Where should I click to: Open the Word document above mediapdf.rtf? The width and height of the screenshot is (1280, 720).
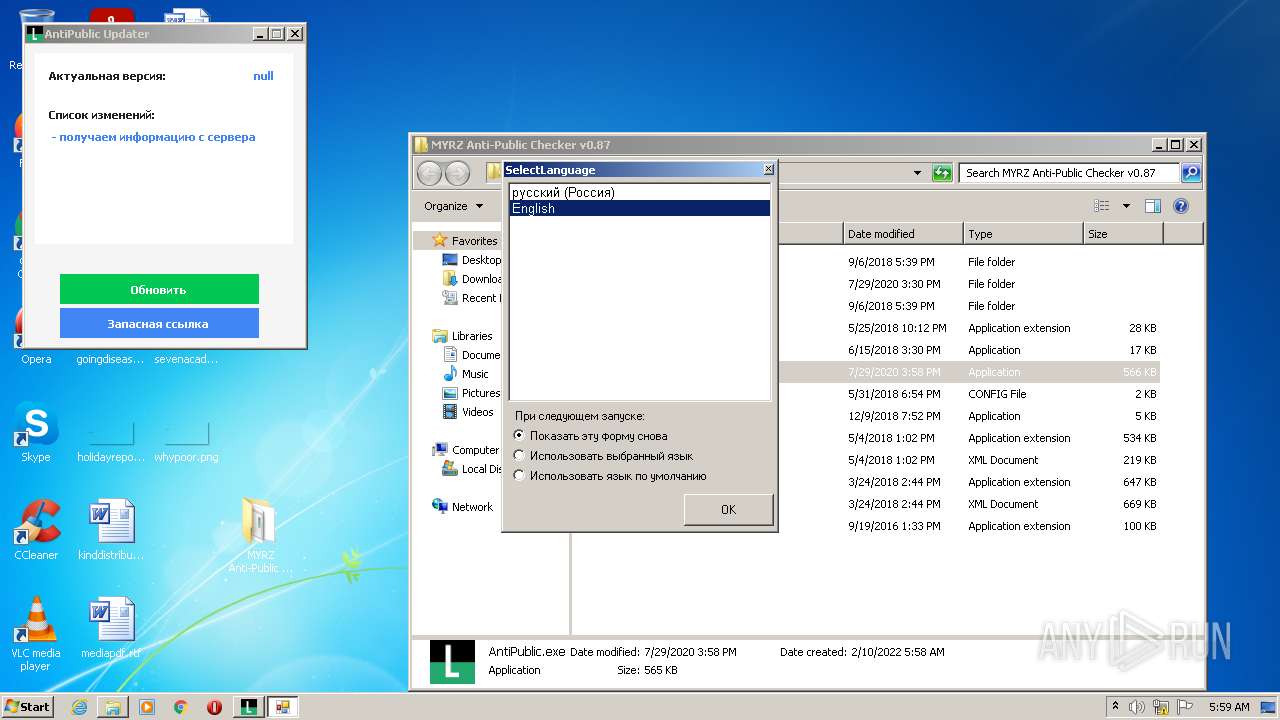coord(111,530)
